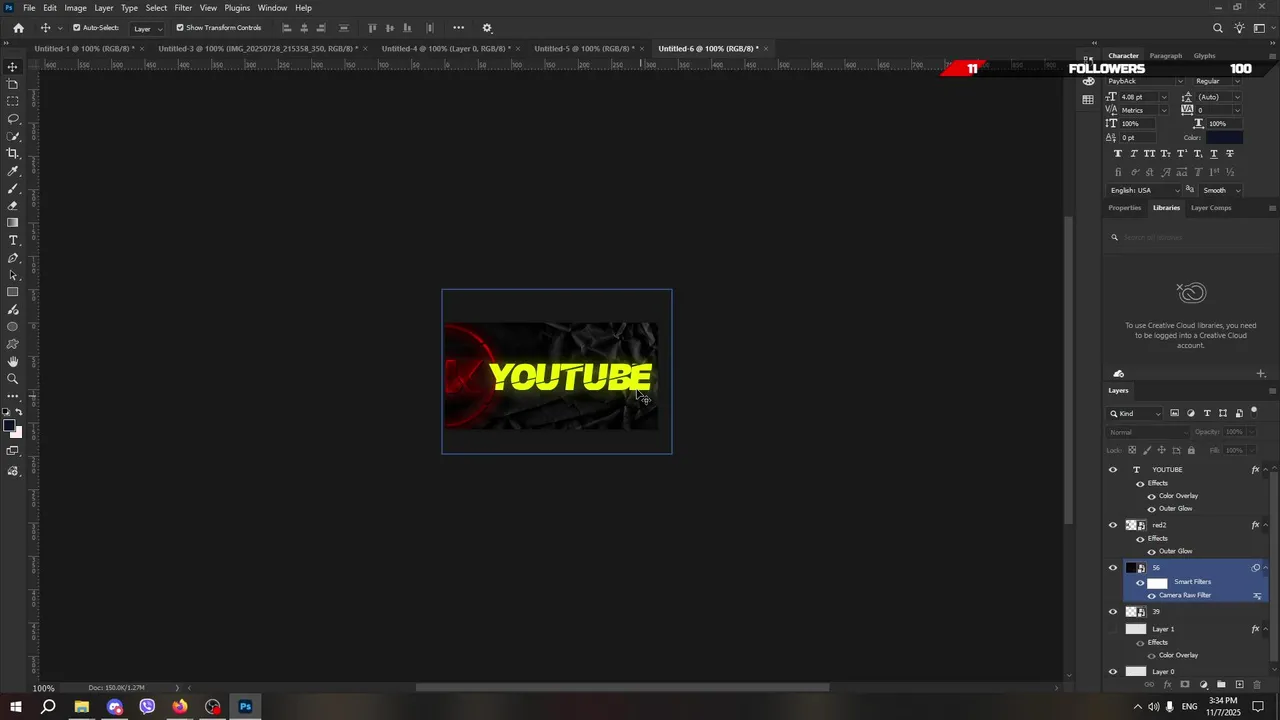Toggle Camera Raw Filter visibility eye

click(1151, 595)
